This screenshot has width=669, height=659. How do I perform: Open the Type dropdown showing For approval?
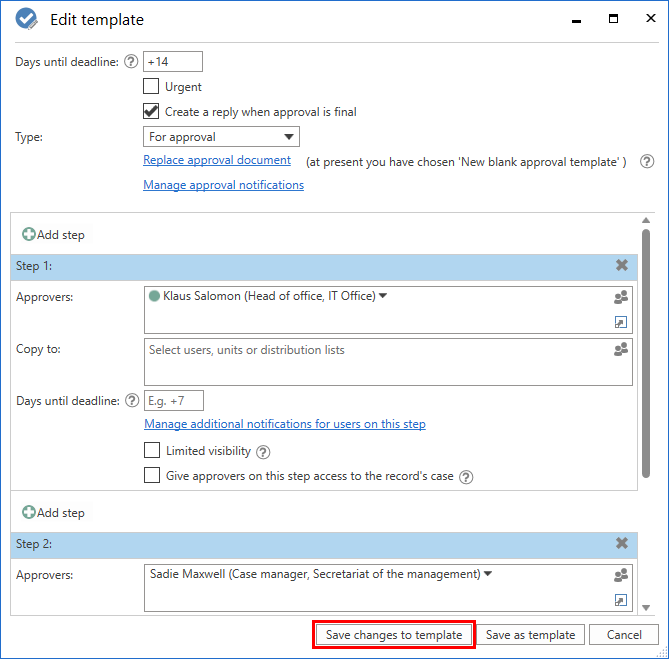pyautogui.click(x=221, y=137)
